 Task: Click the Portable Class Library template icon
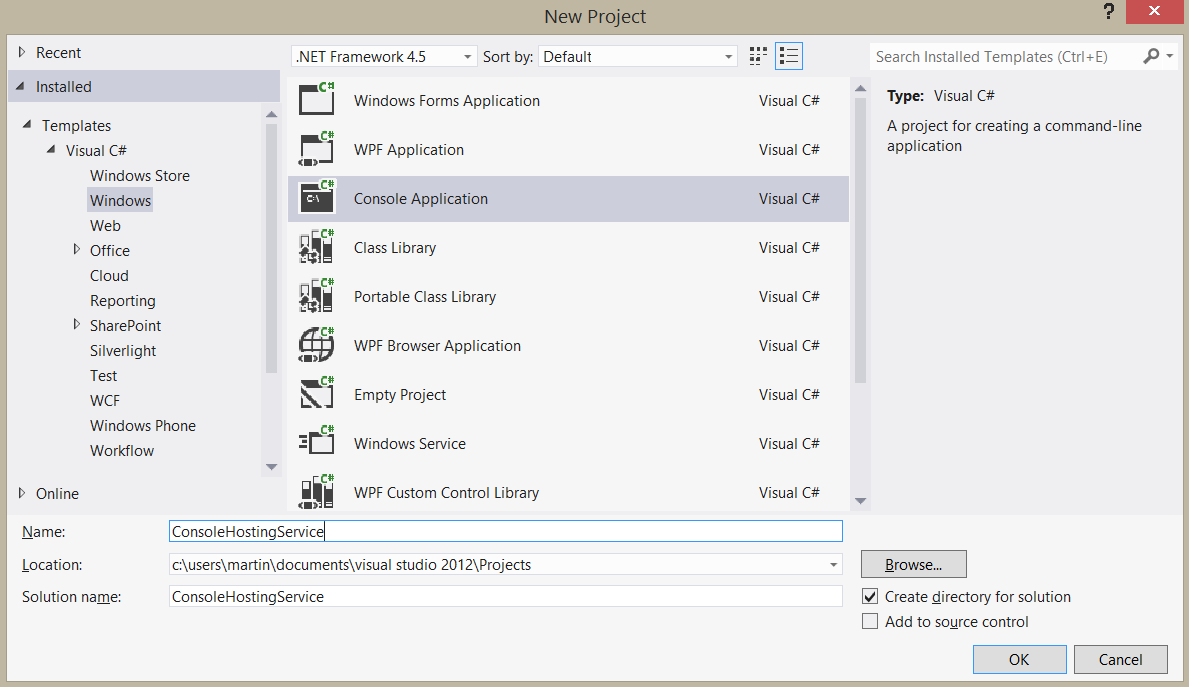click(x=316, y=296)
